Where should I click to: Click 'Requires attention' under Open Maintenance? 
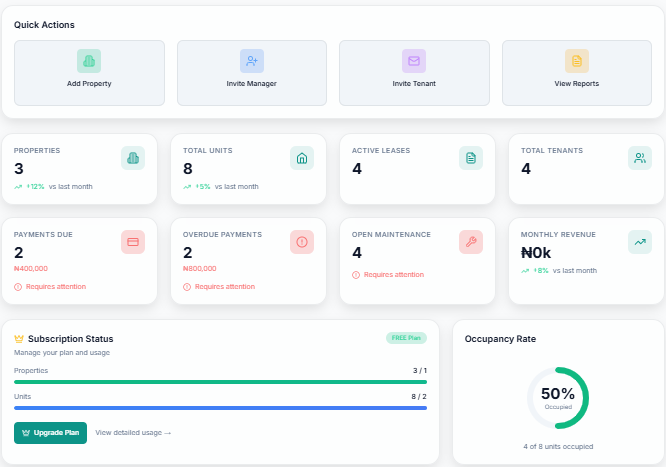tap(394, 275)
